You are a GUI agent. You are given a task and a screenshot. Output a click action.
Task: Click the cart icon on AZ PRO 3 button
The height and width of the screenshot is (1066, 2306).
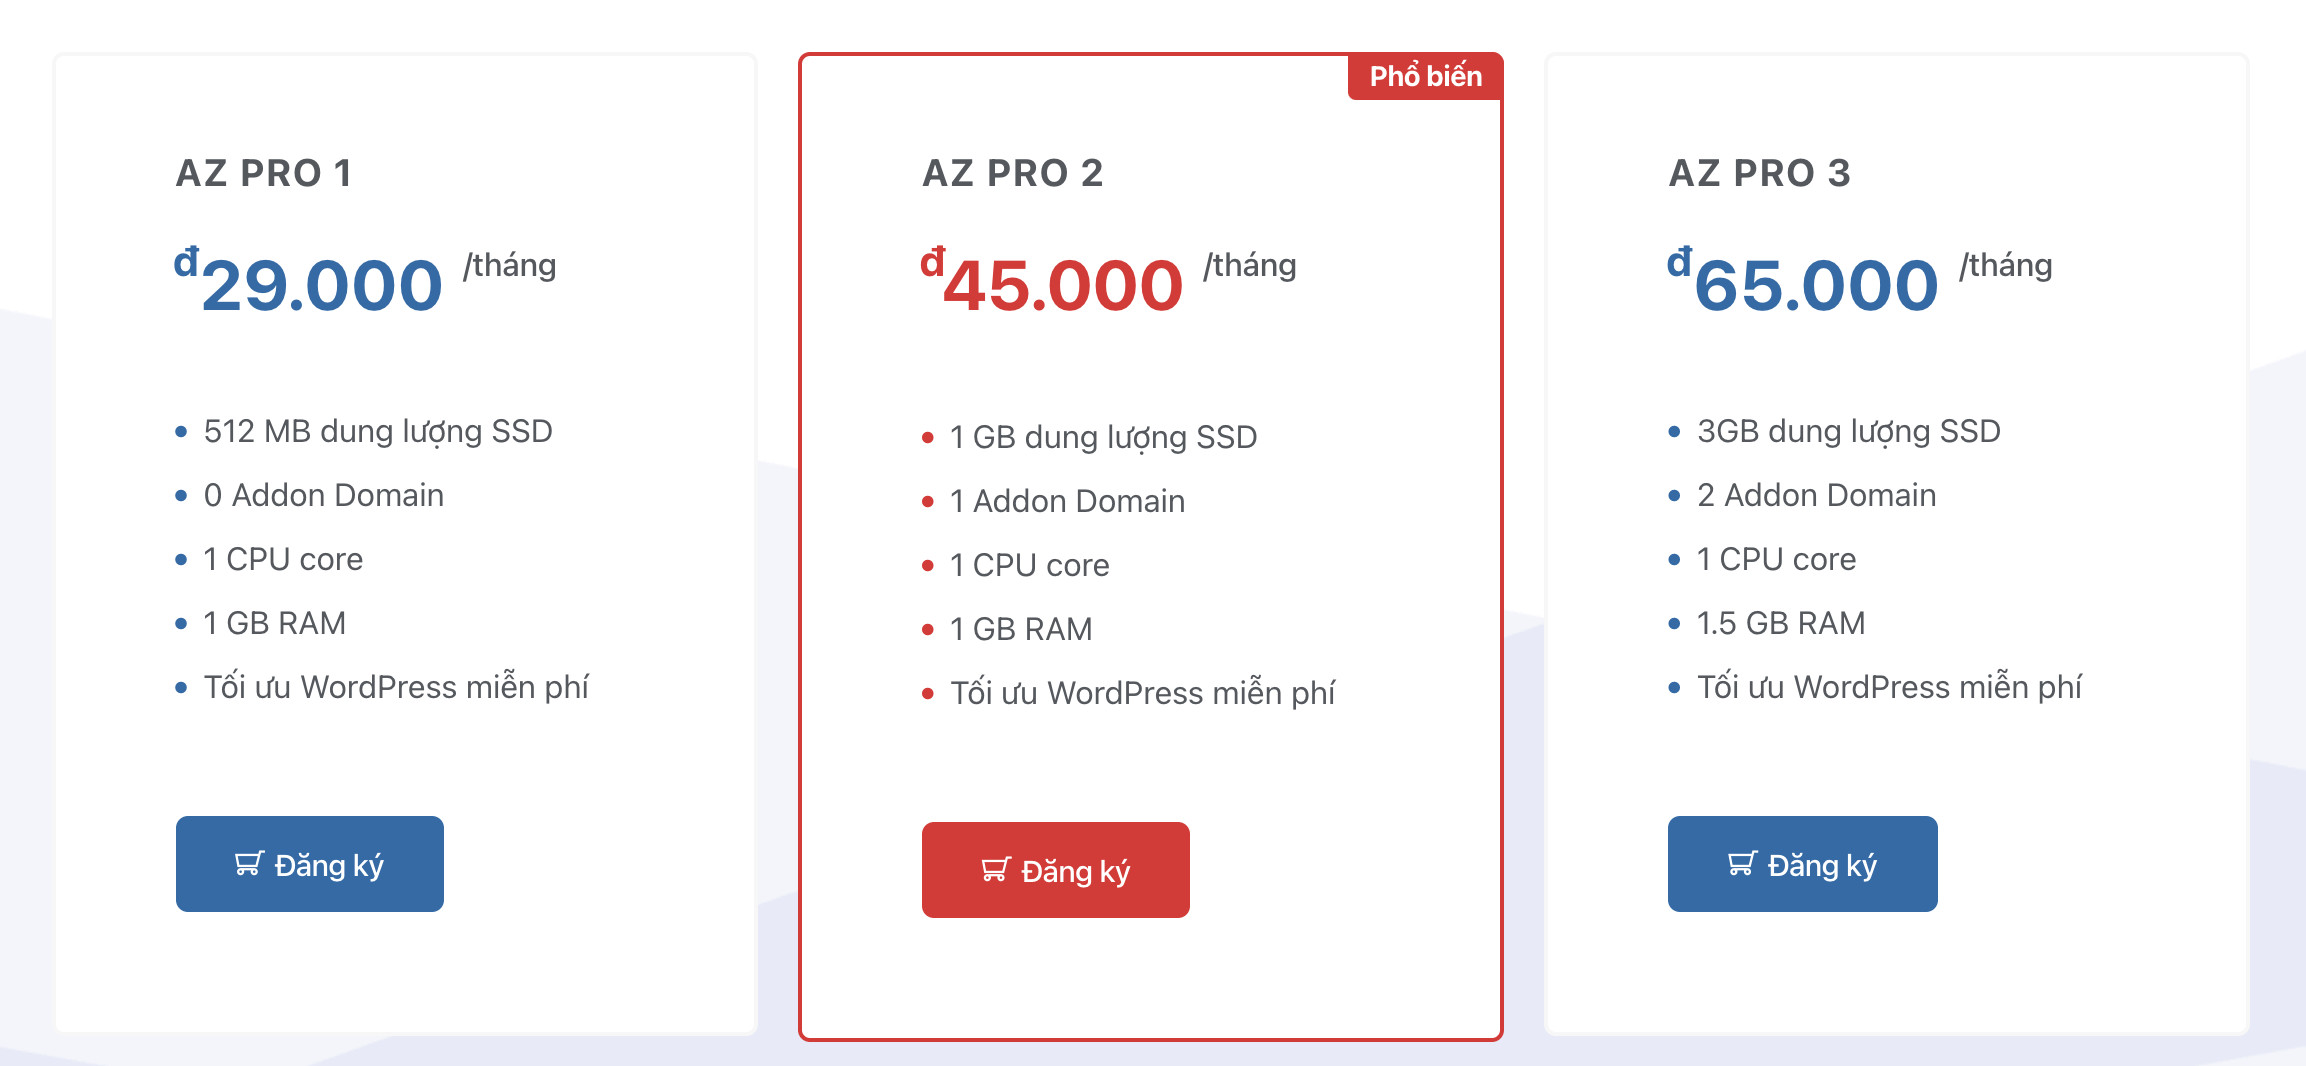click(x=1742, y=863)
